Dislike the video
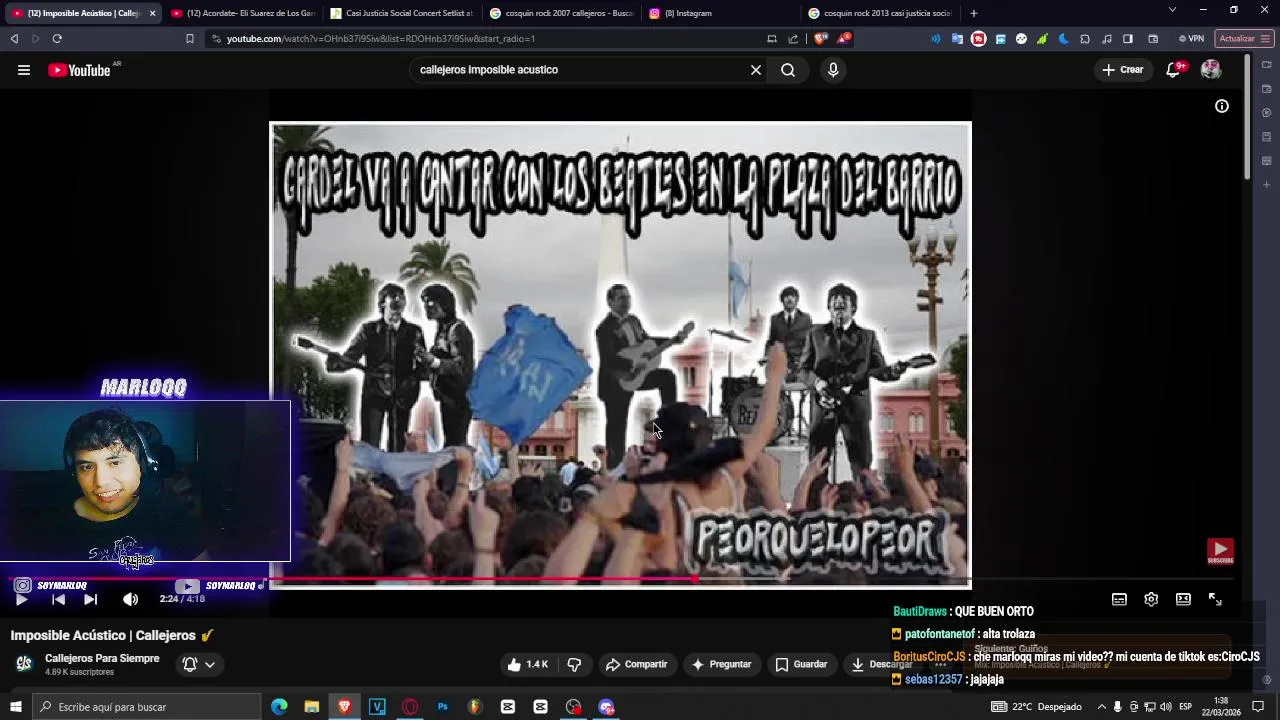The image size is (1280, 720). coord(574,664)
